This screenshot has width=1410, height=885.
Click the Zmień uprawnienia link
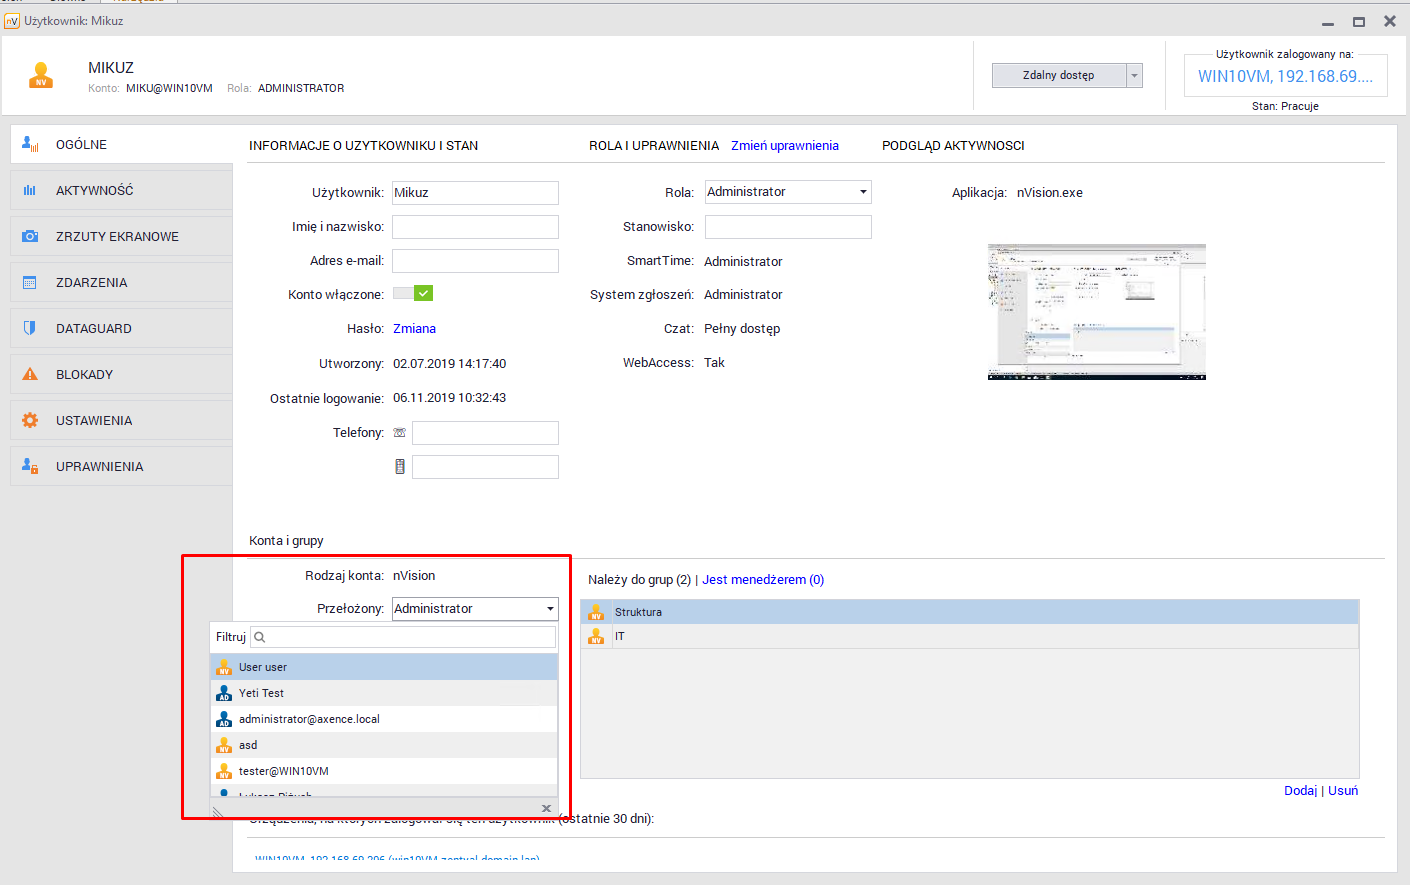(784, 146)
